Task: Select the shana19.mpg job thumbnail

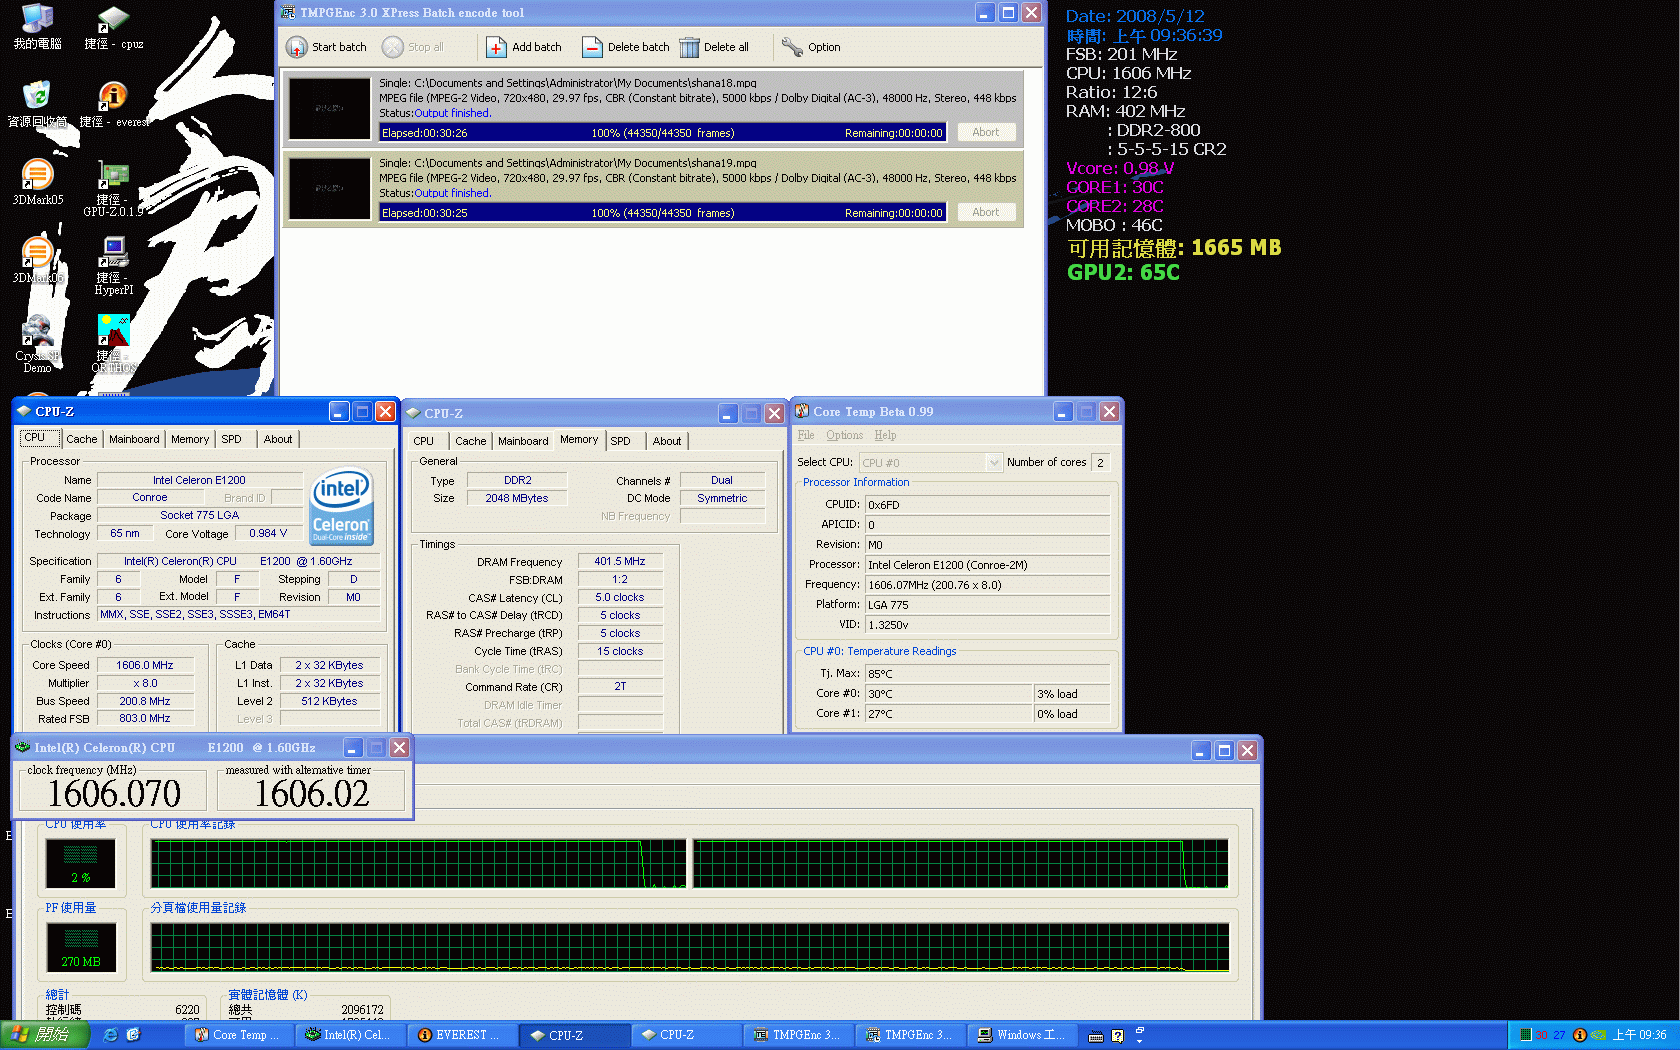Action: click(x=330, y=188)
